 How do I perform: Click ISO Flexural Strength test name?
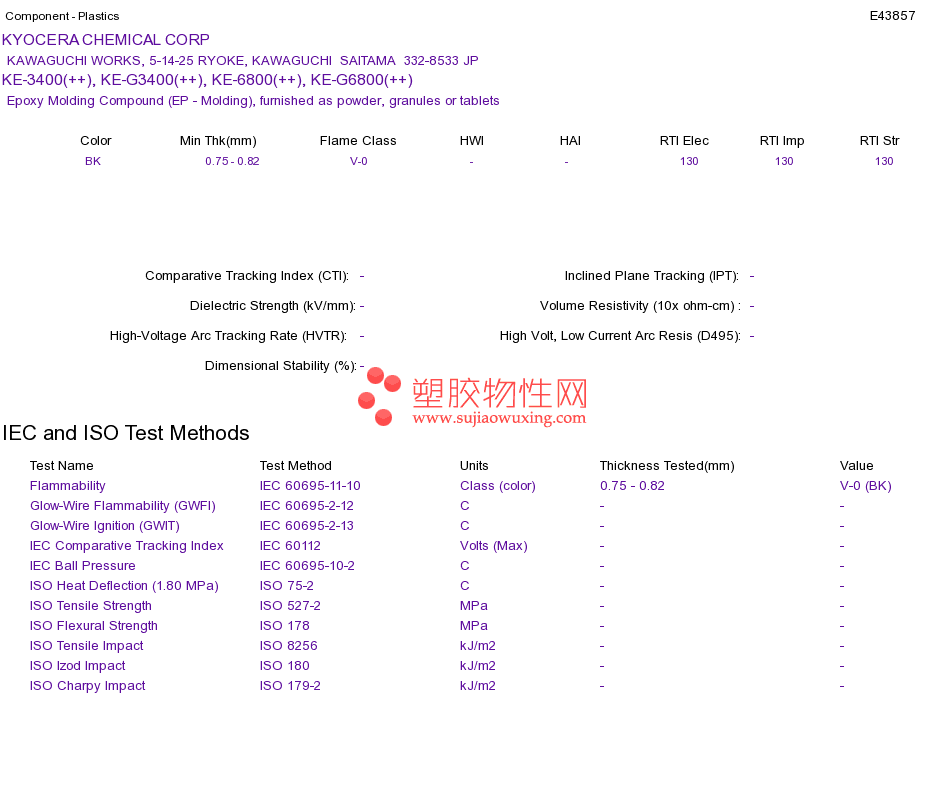coord(94,626)
